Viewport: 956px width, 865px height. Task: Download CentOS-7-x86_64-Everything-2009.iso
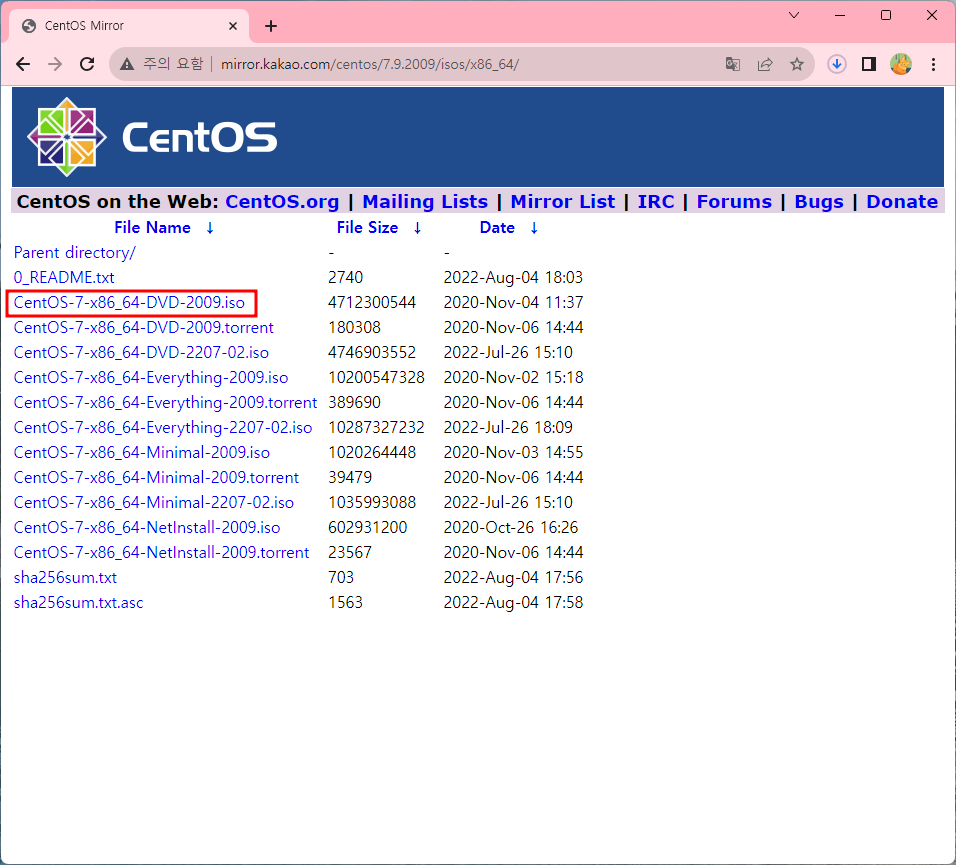click(151, 377)
